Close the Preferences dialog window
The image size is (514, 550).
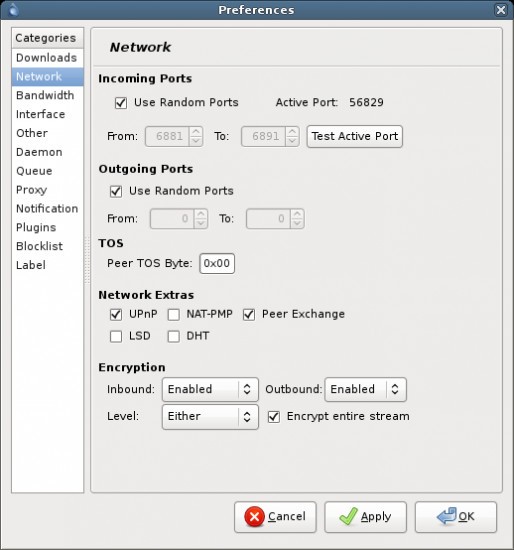[501, 10]
